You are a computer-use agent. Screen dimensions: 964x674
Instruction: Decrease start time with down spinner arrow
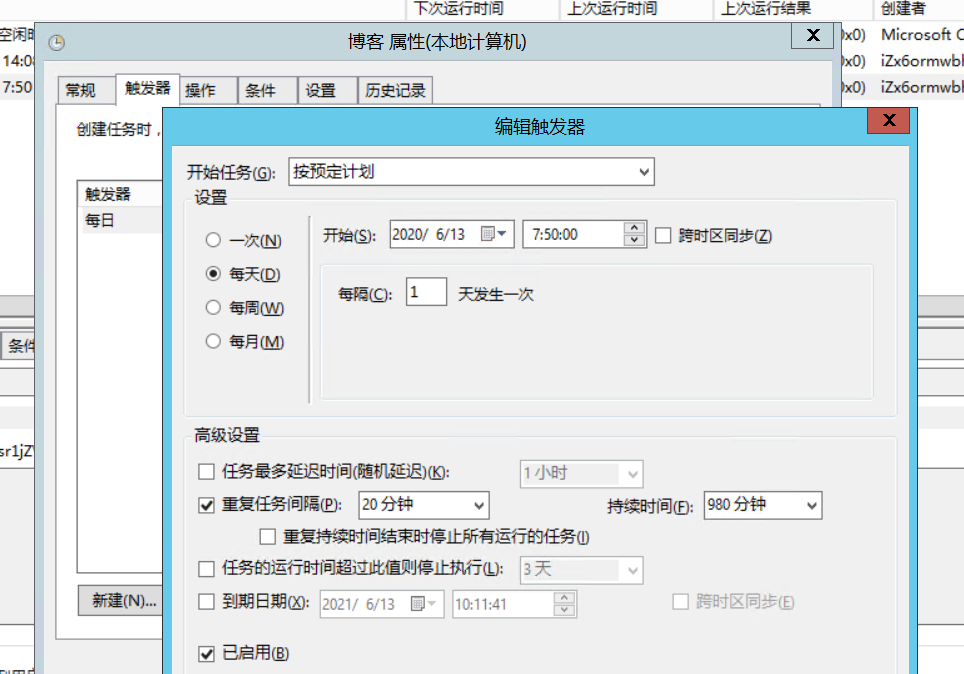634,240
